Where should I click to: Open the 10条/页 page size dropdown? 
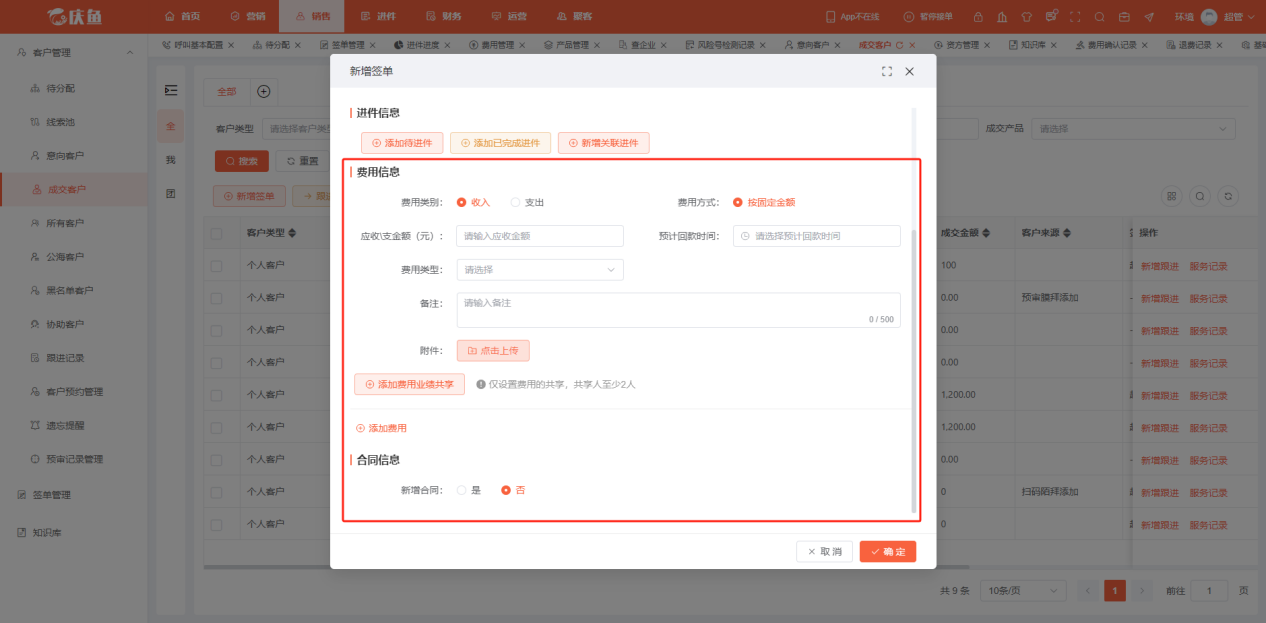(x=1024, y=591)
